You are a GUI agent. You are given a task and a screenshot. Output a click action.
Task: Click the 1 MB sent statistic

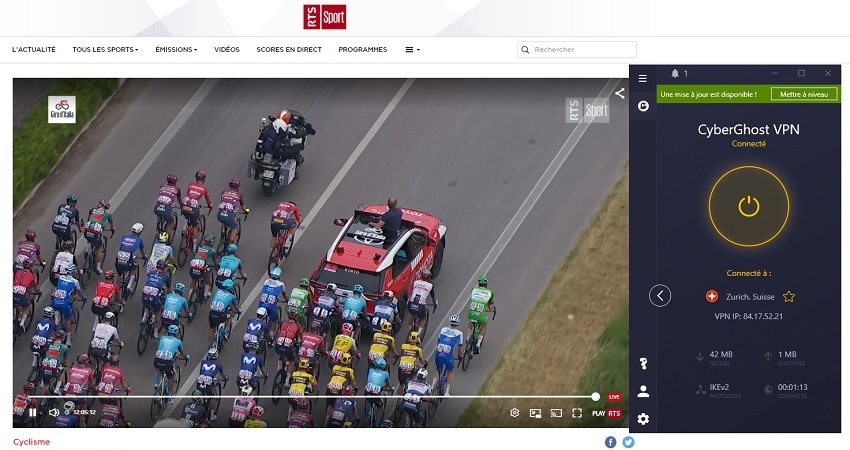pyautogui.click(x=787, y=354)
